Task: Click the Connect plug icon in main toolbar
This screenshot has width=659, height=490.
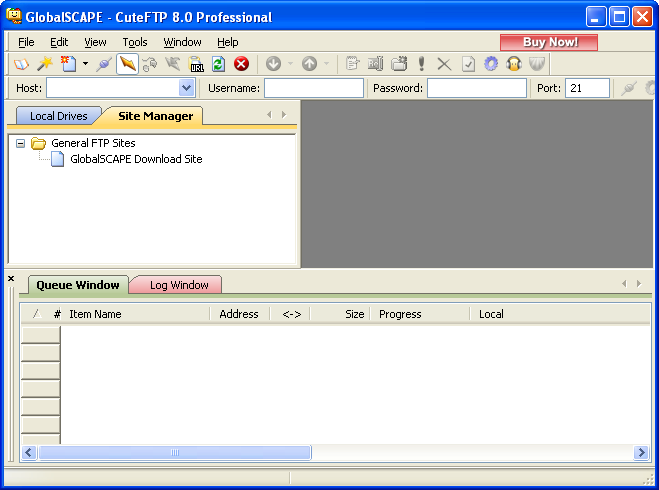Action: (103, 64)
